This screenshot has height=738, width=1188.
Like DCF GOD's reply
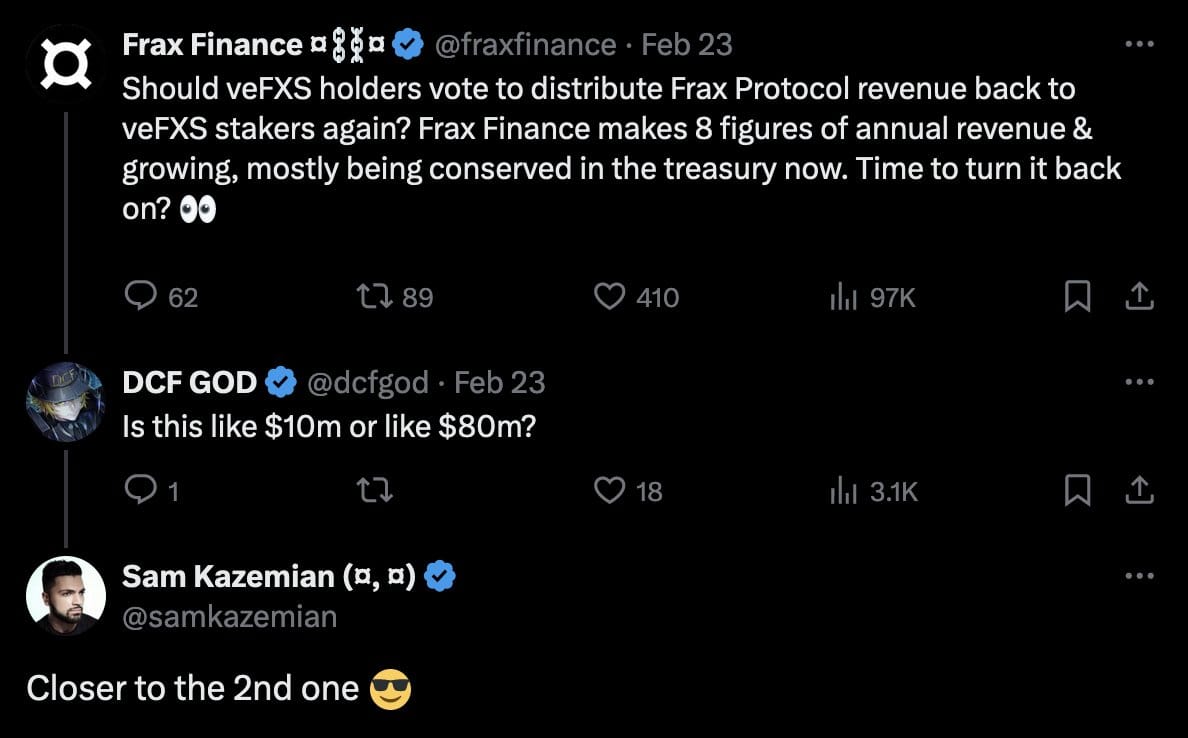pyautogui.click(x=610, y=490)
